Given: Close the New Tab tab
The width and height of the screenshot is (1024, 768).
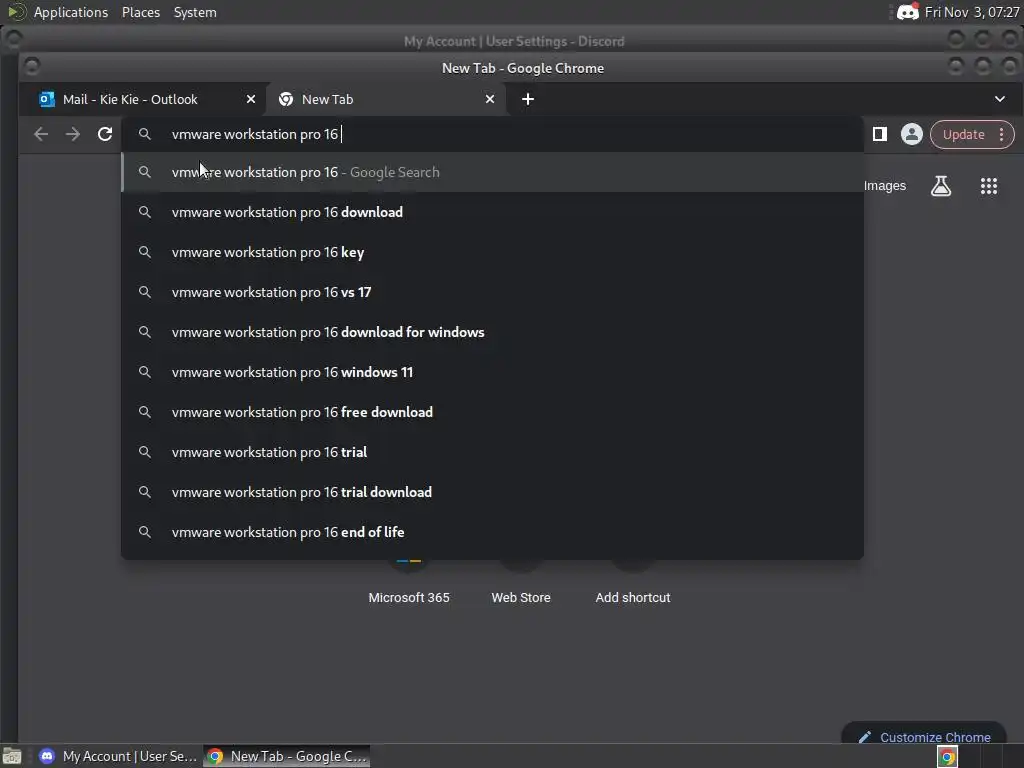Looking at the screenshot, I should (490, 99).
